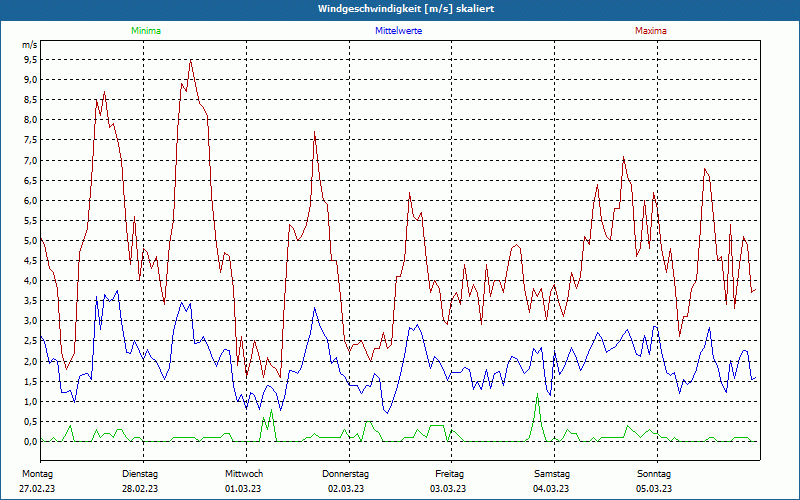Click the 3,0 y-axis value
Viewport: 800px width, 500px height.
pyautogui.click(x=31, y=321)
